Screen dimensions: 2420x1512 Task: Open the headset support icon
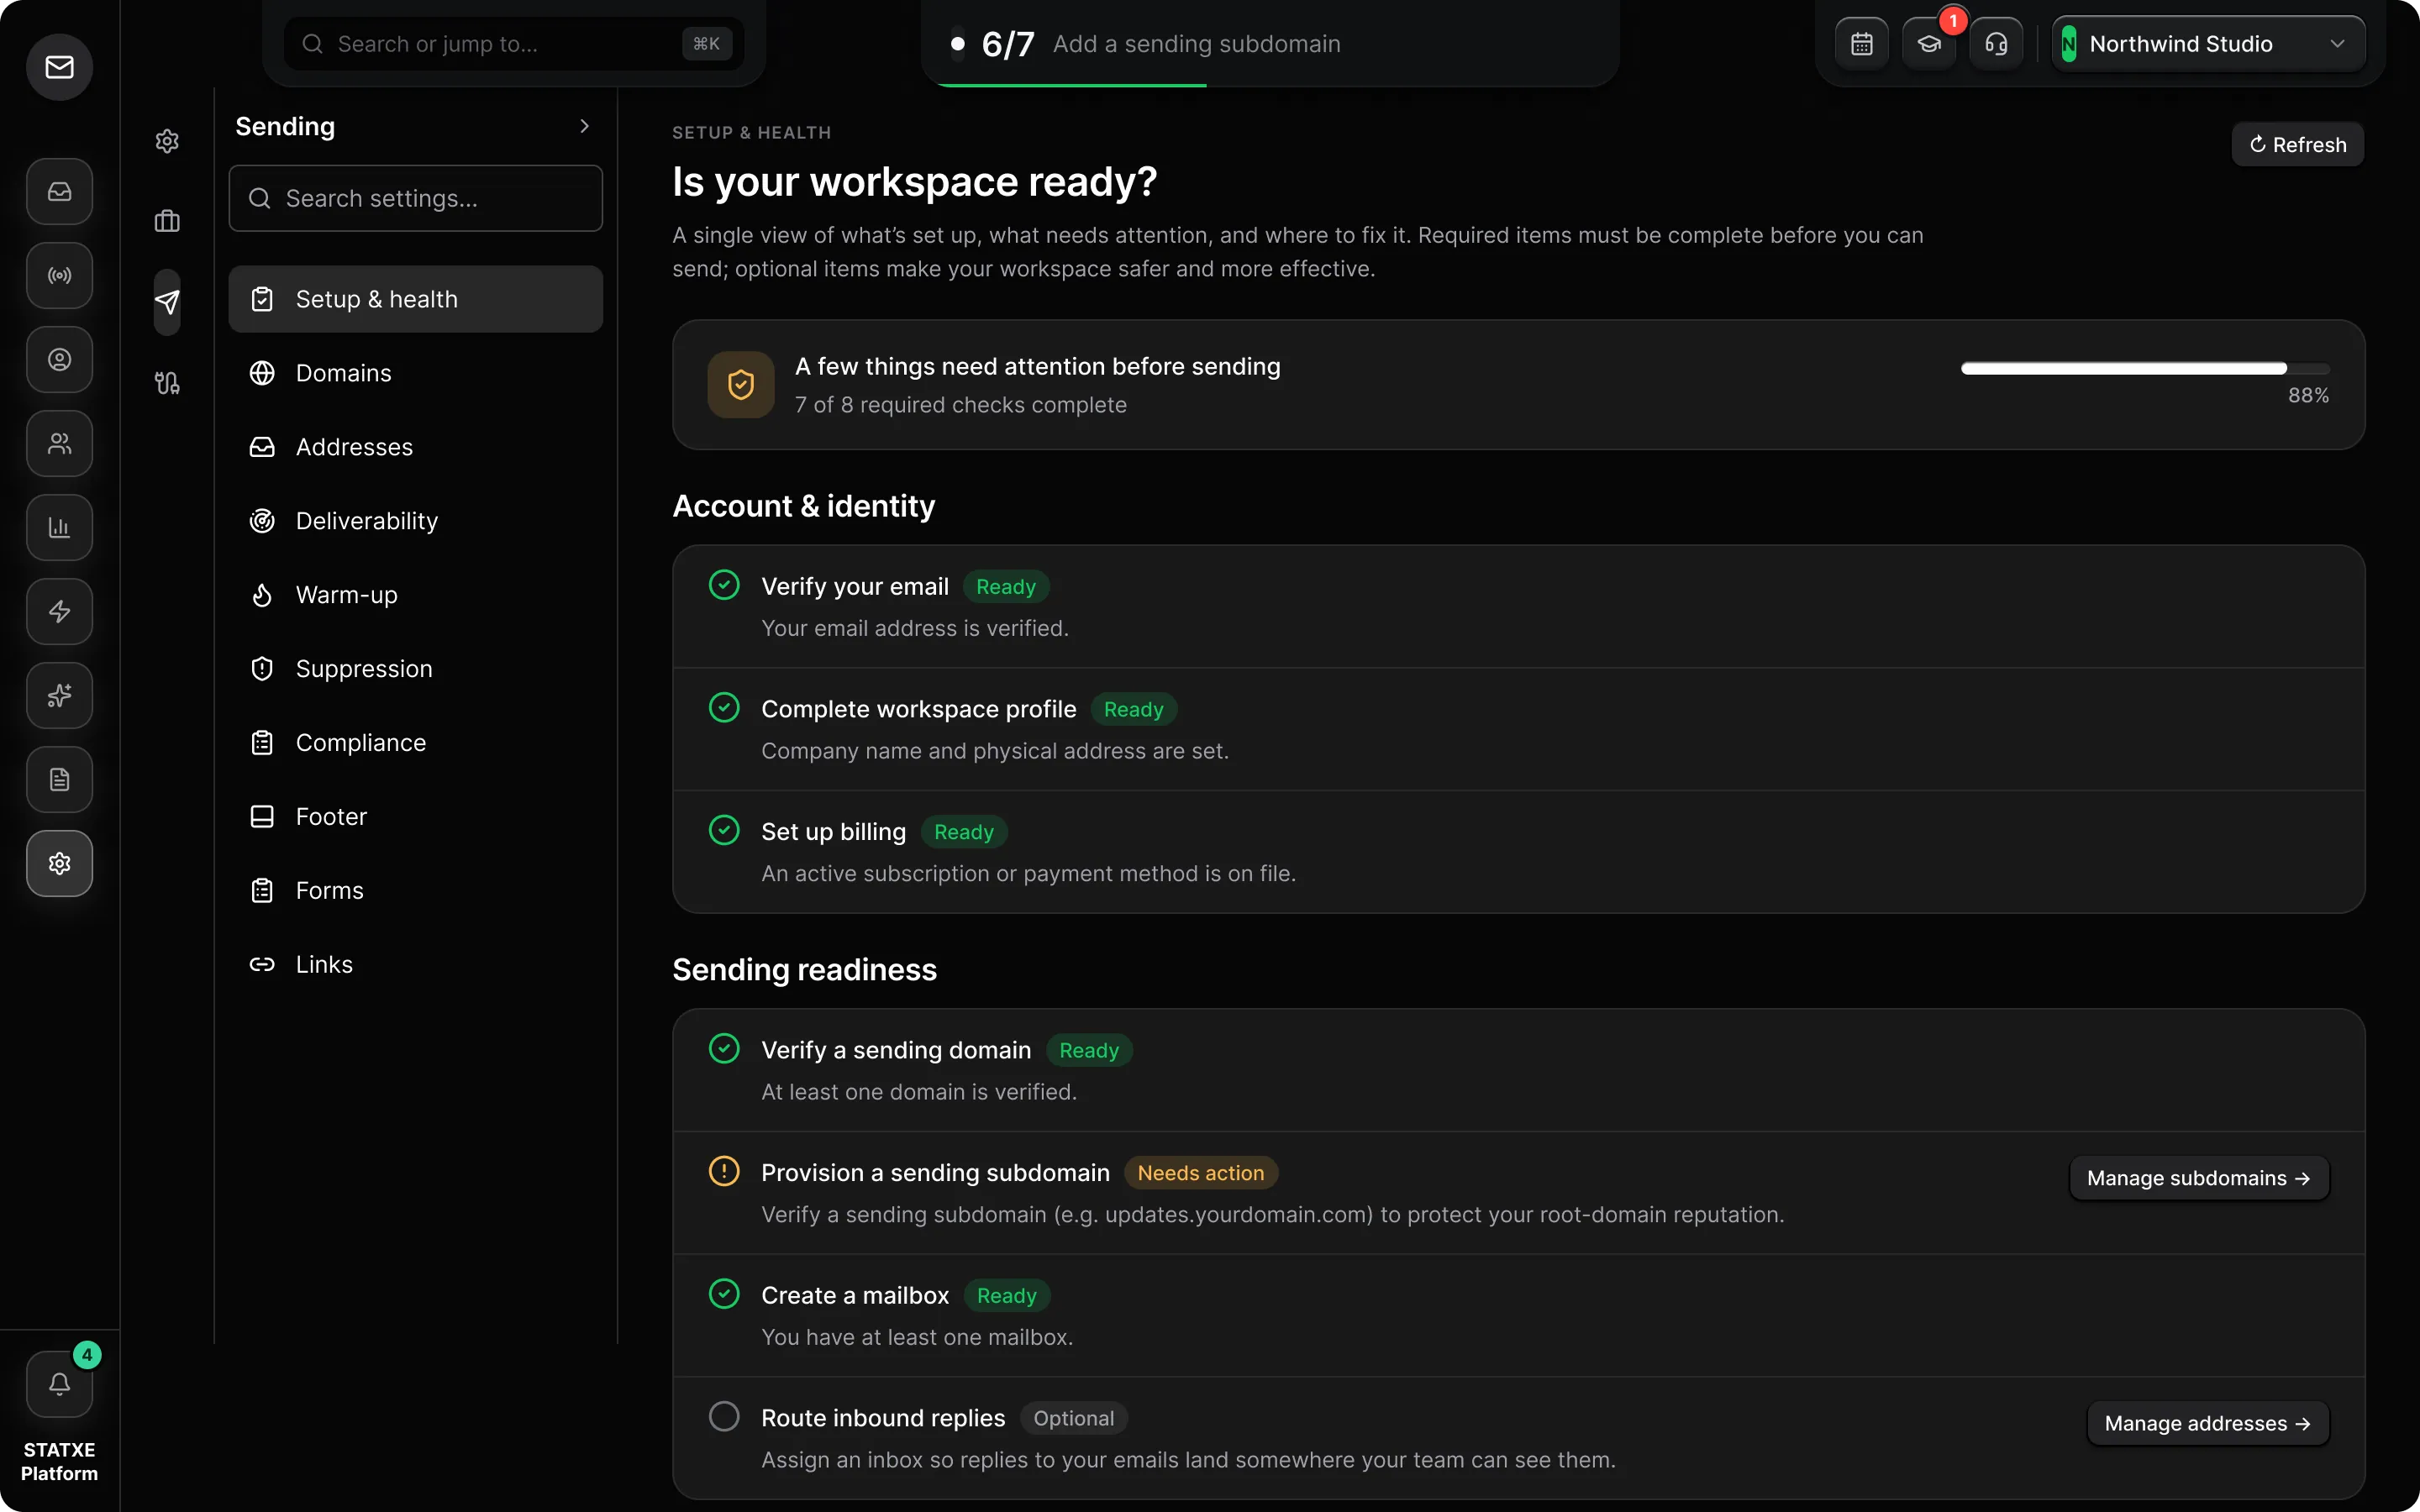1995,44
